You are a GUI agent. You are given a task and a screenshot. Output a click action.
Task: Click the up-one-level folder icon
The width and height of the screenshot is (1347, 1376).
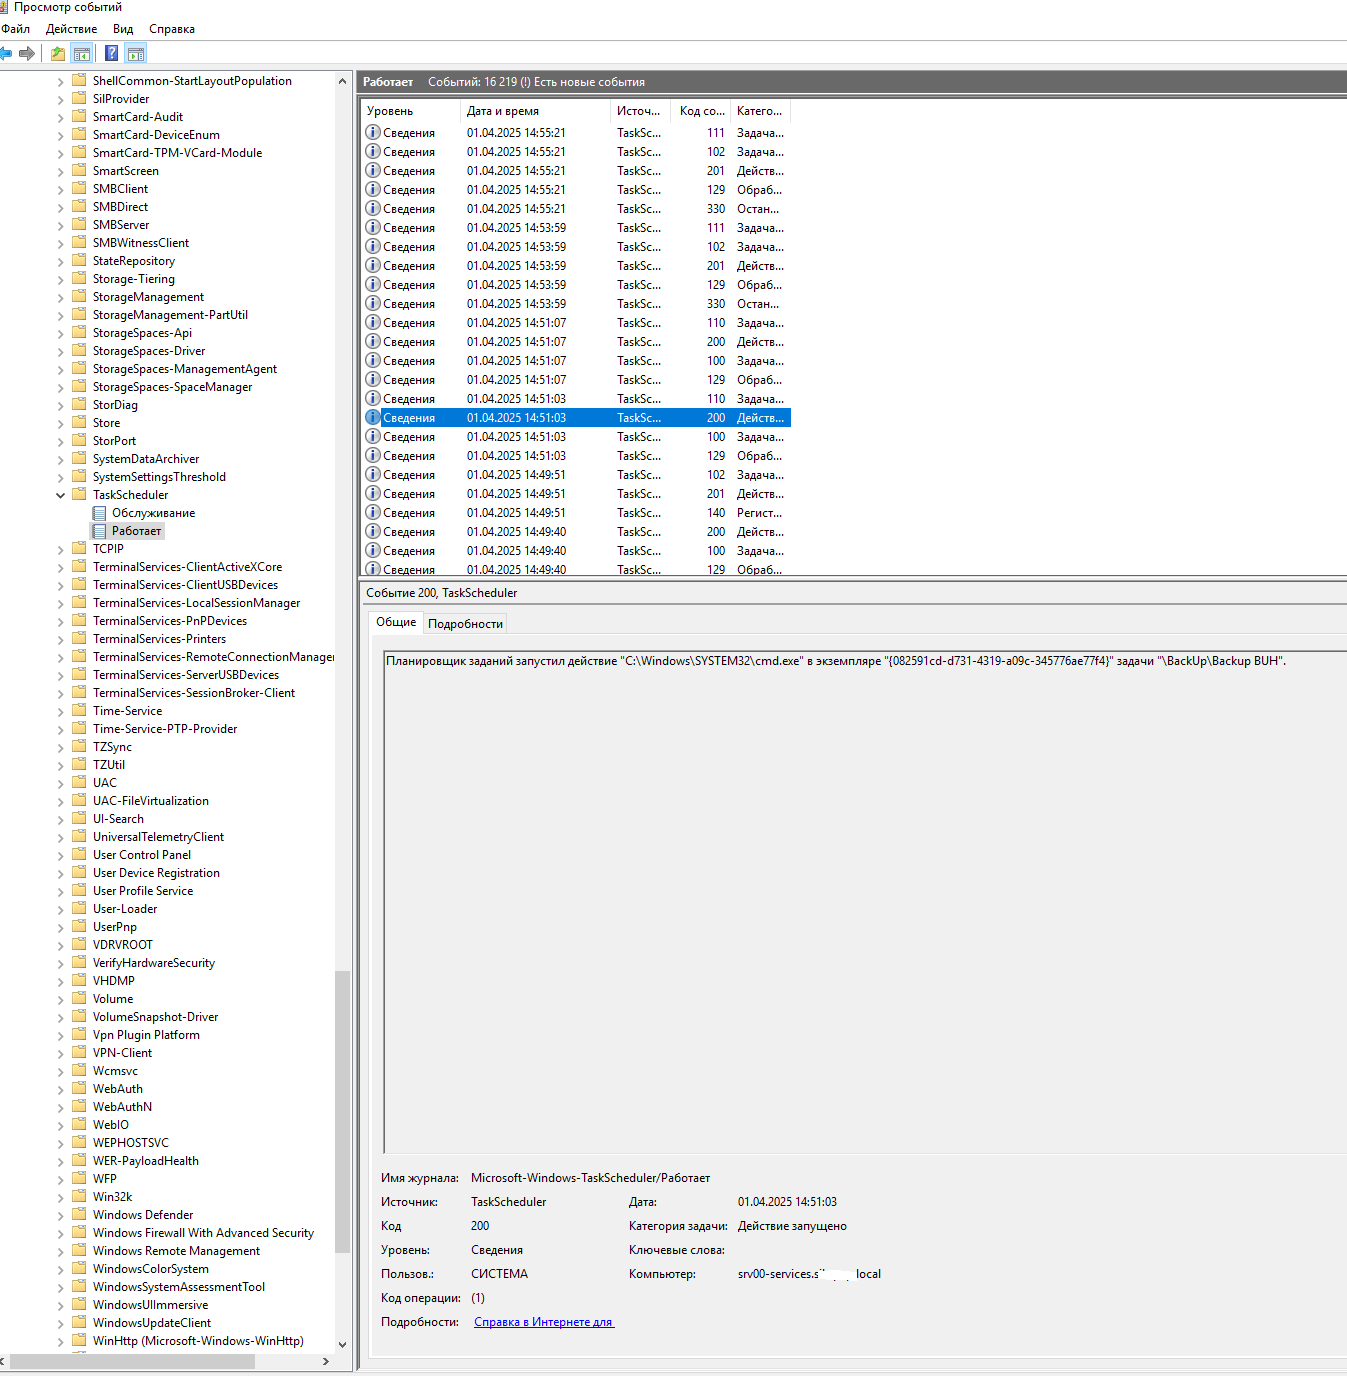point(58,54)
